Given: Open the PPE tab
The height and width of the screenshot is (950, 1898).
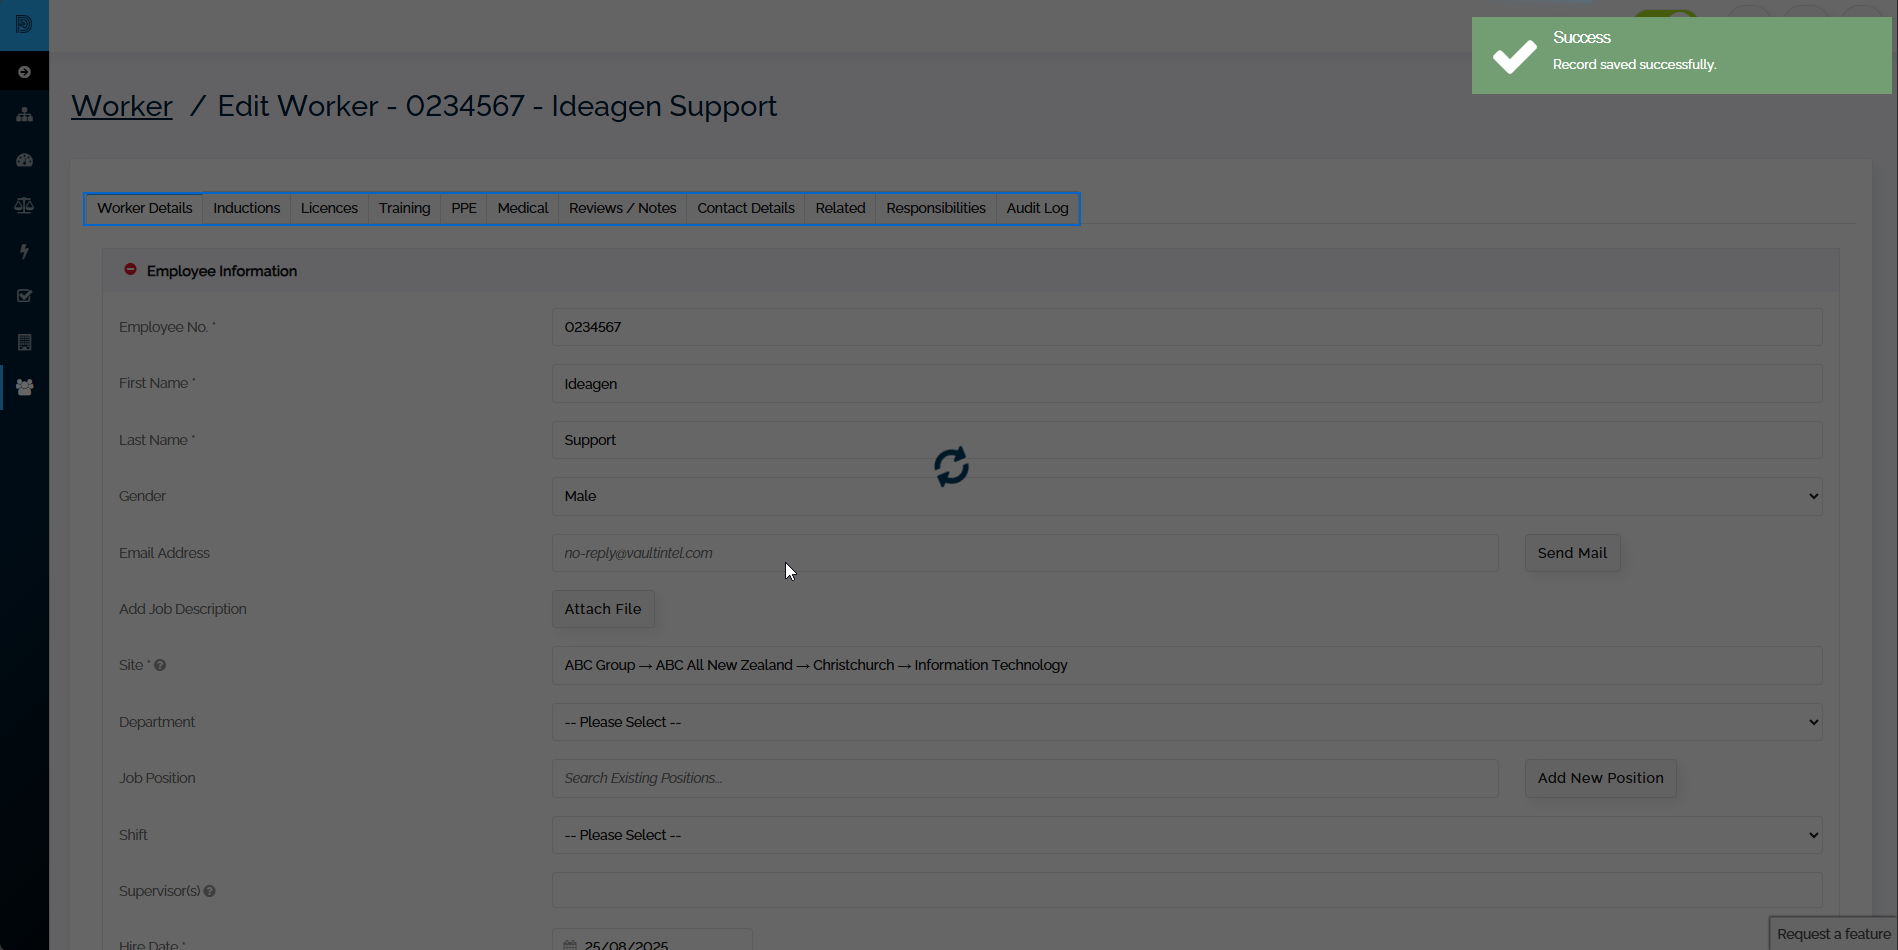Looking at the screenshot, I should [x=464, y=208].
